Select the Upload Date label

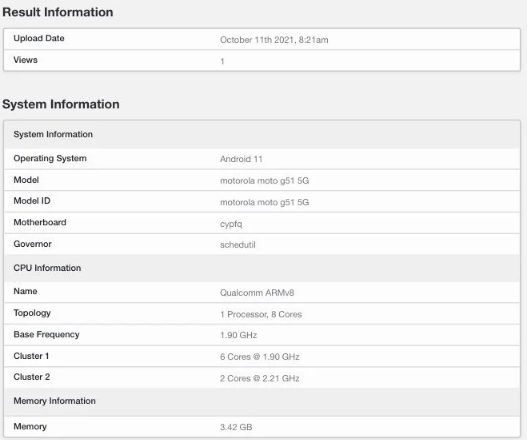click(39, 38)
